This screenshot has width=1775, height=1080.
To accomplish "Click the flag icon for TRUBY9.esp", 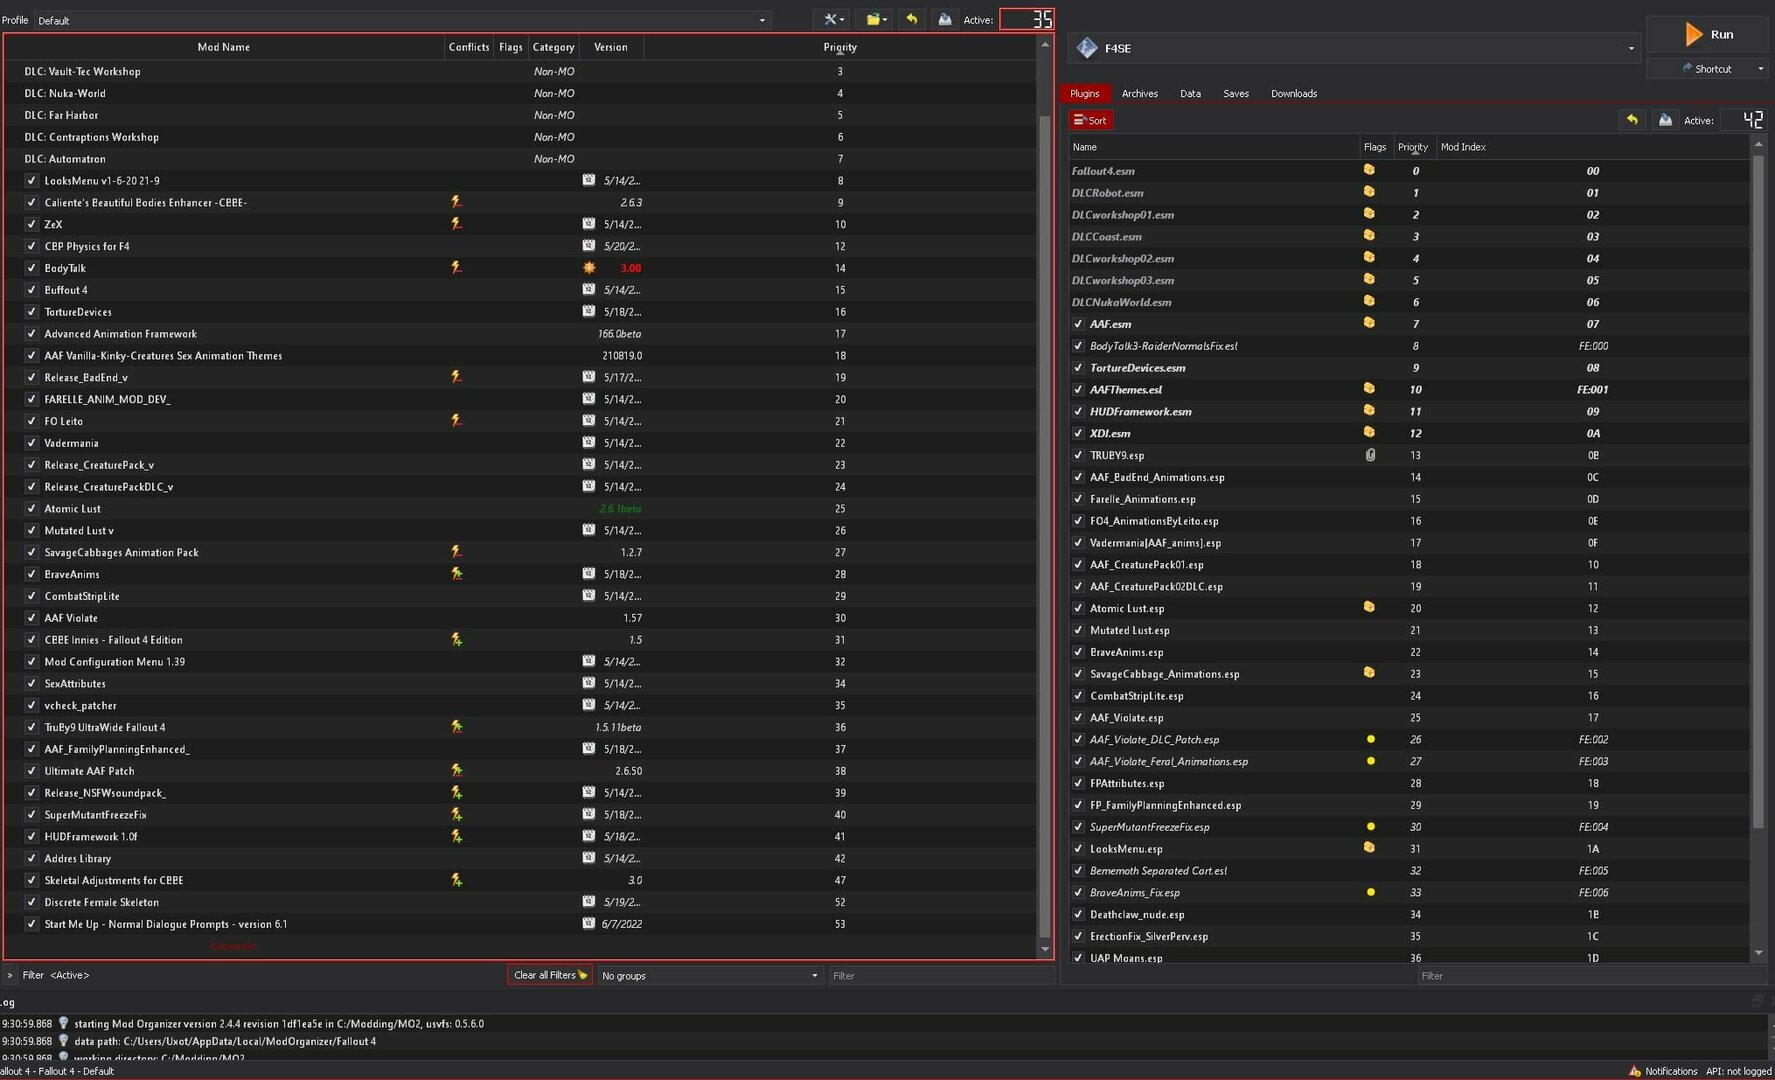I will pyautogui.click(x=1370, y=455).
